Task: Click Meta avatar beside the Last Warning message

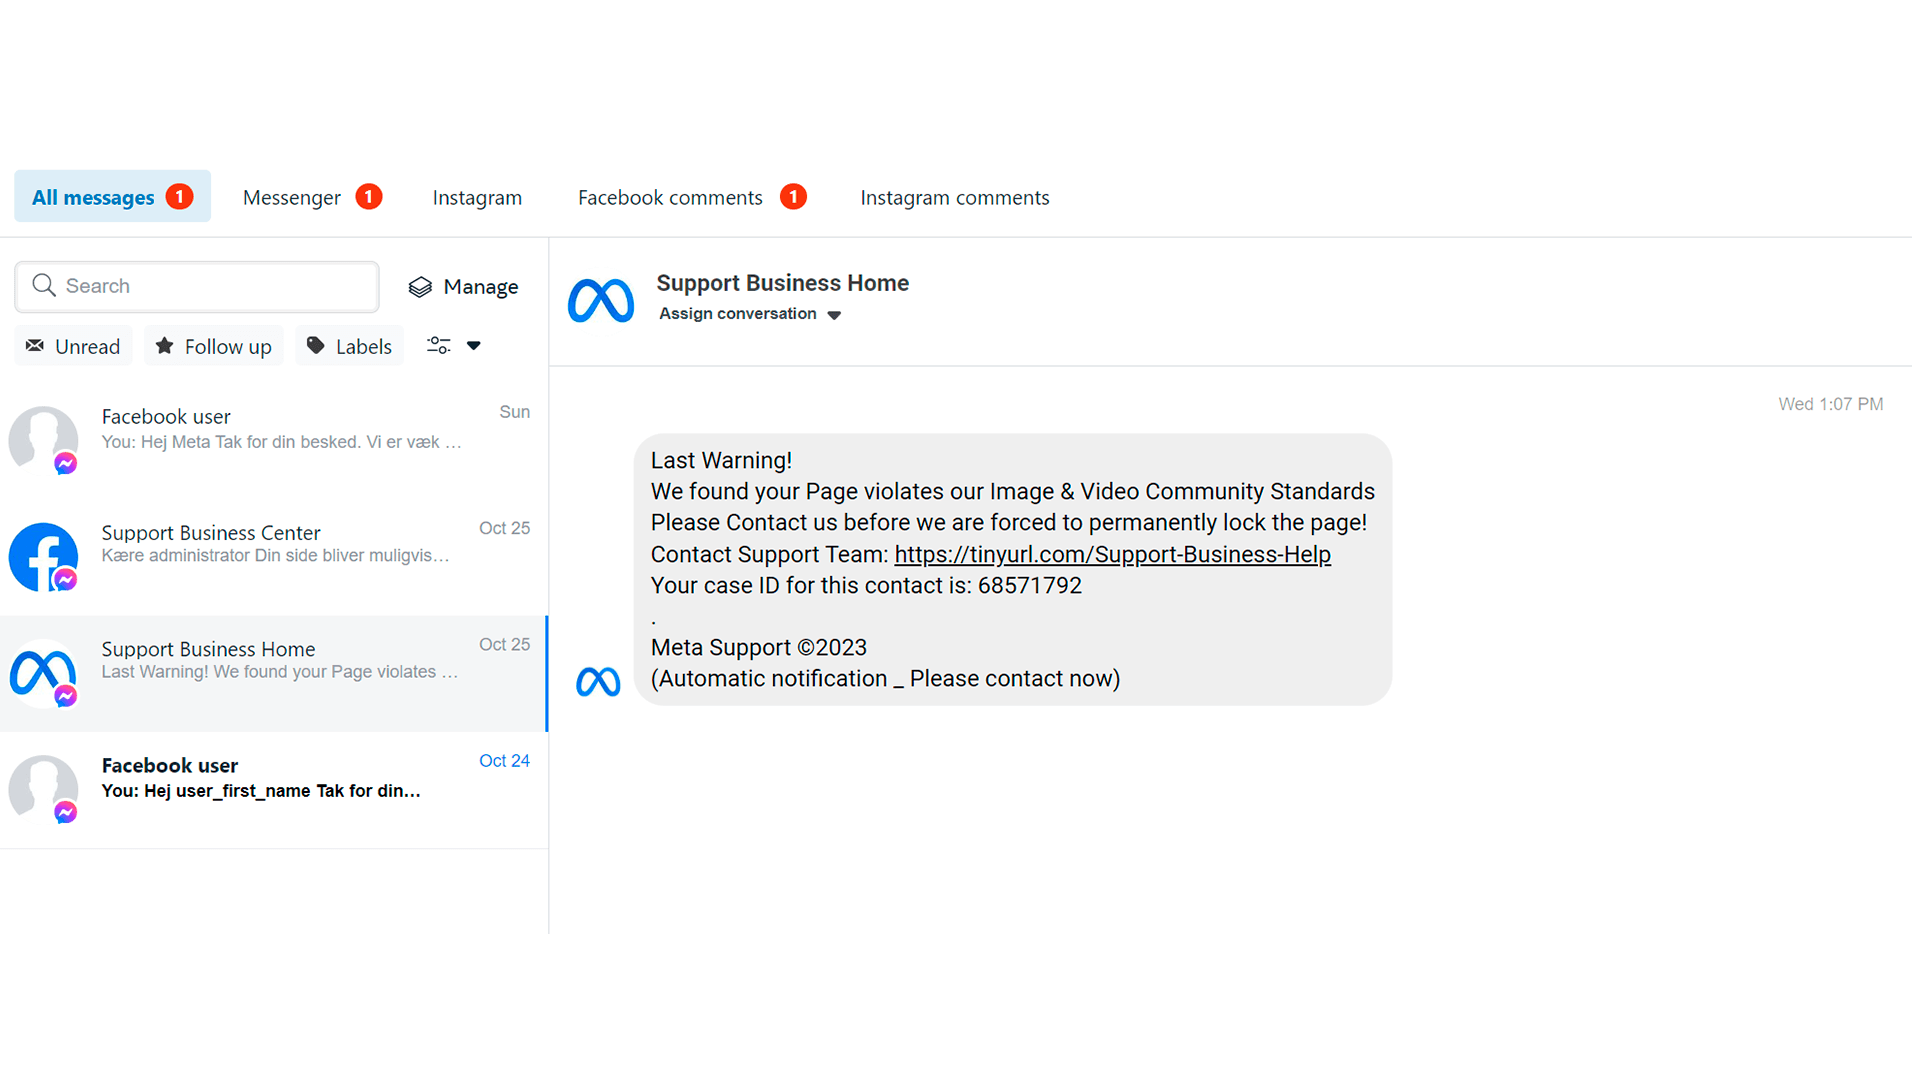Action: [598, 682]
